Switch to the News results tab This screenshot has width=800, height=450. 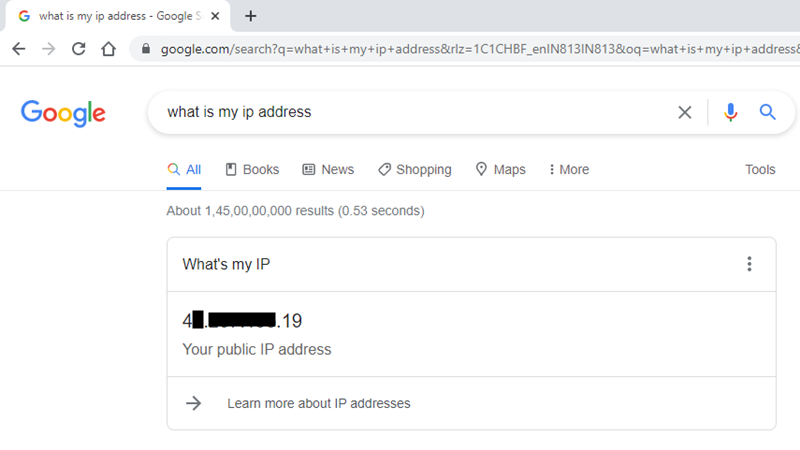328,169
